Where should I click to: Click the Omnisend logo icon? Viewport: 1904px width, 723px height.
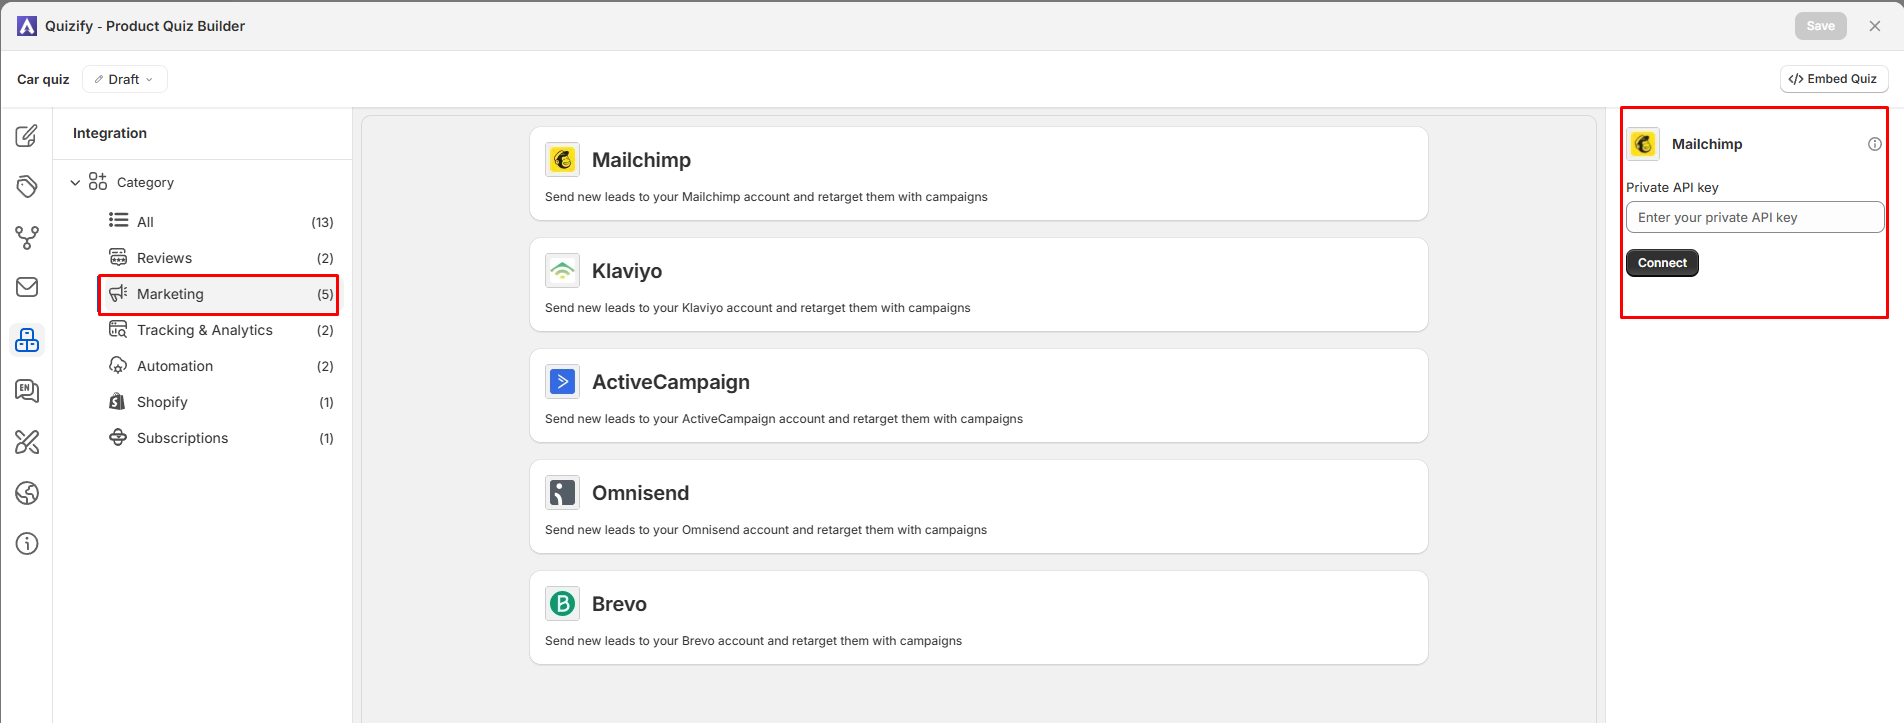pos(562,492)
